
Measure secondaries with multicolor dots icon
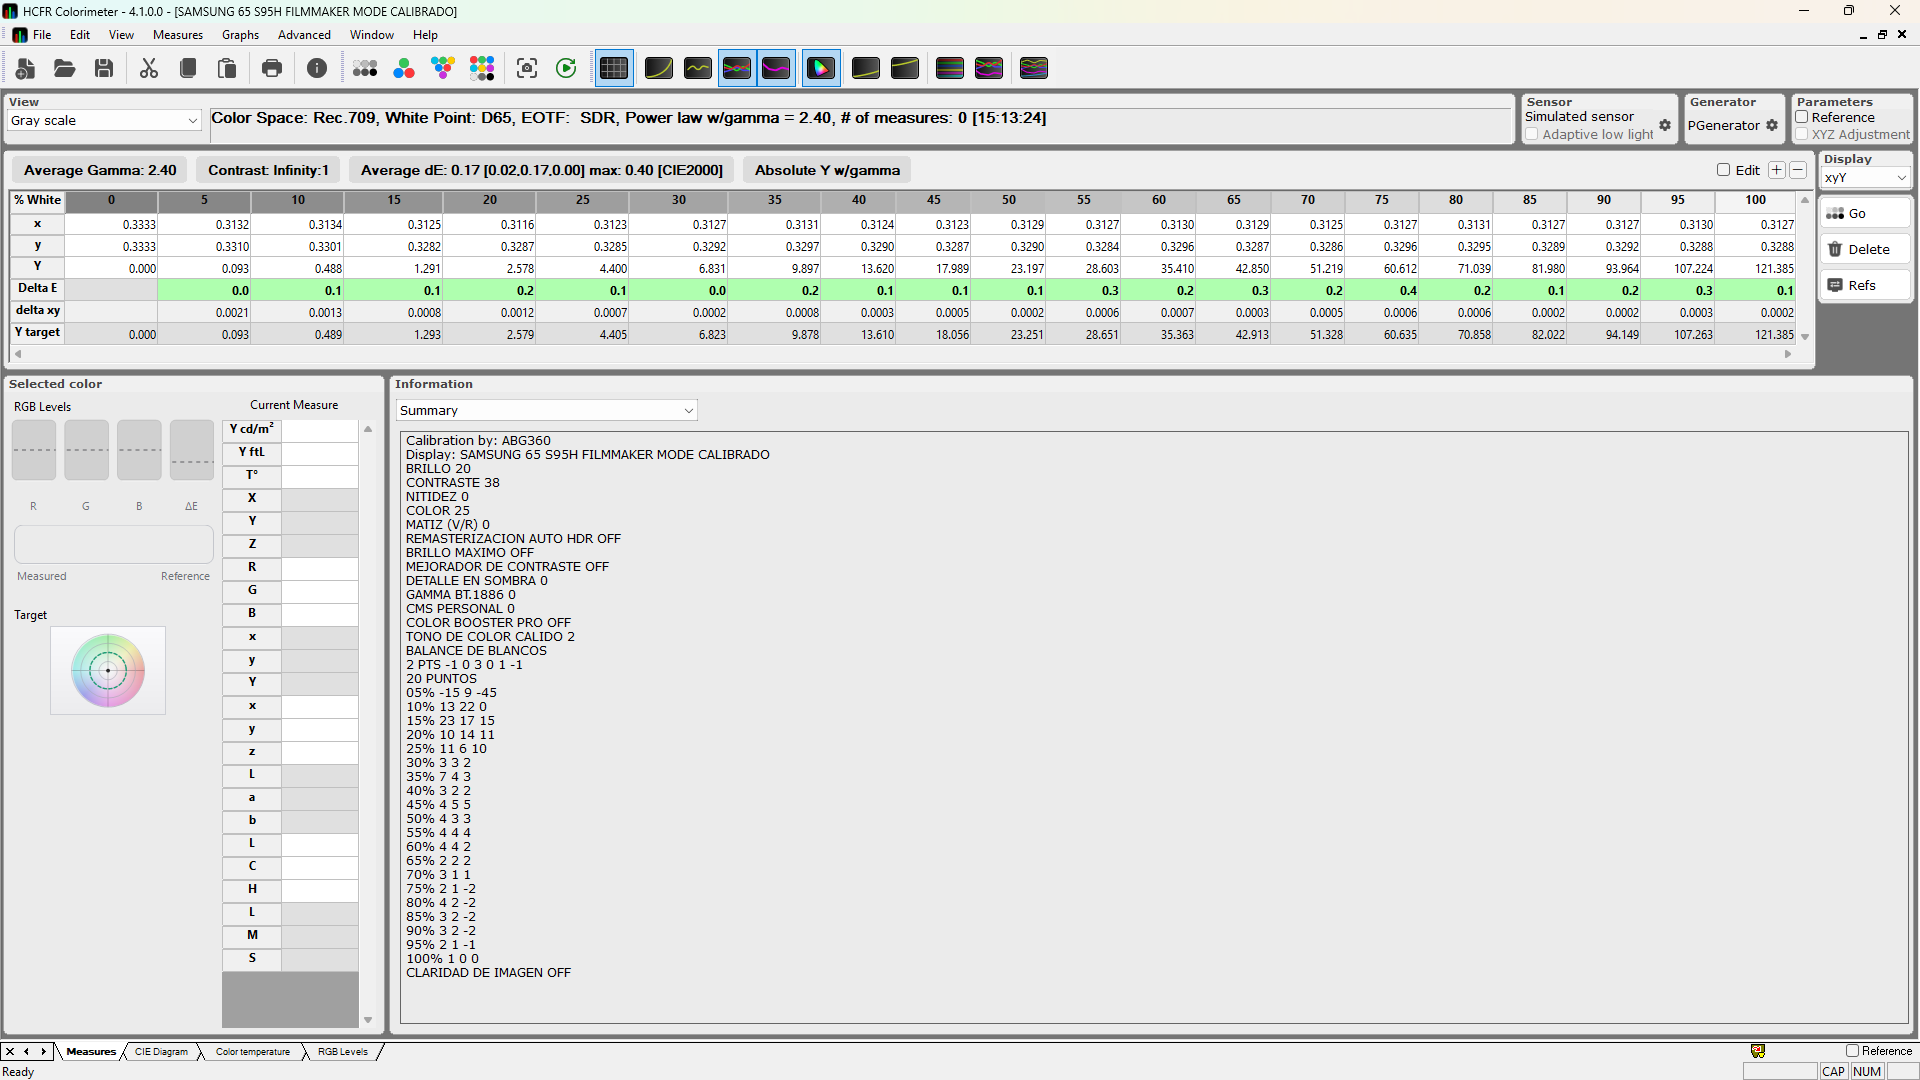pos(443,68)
